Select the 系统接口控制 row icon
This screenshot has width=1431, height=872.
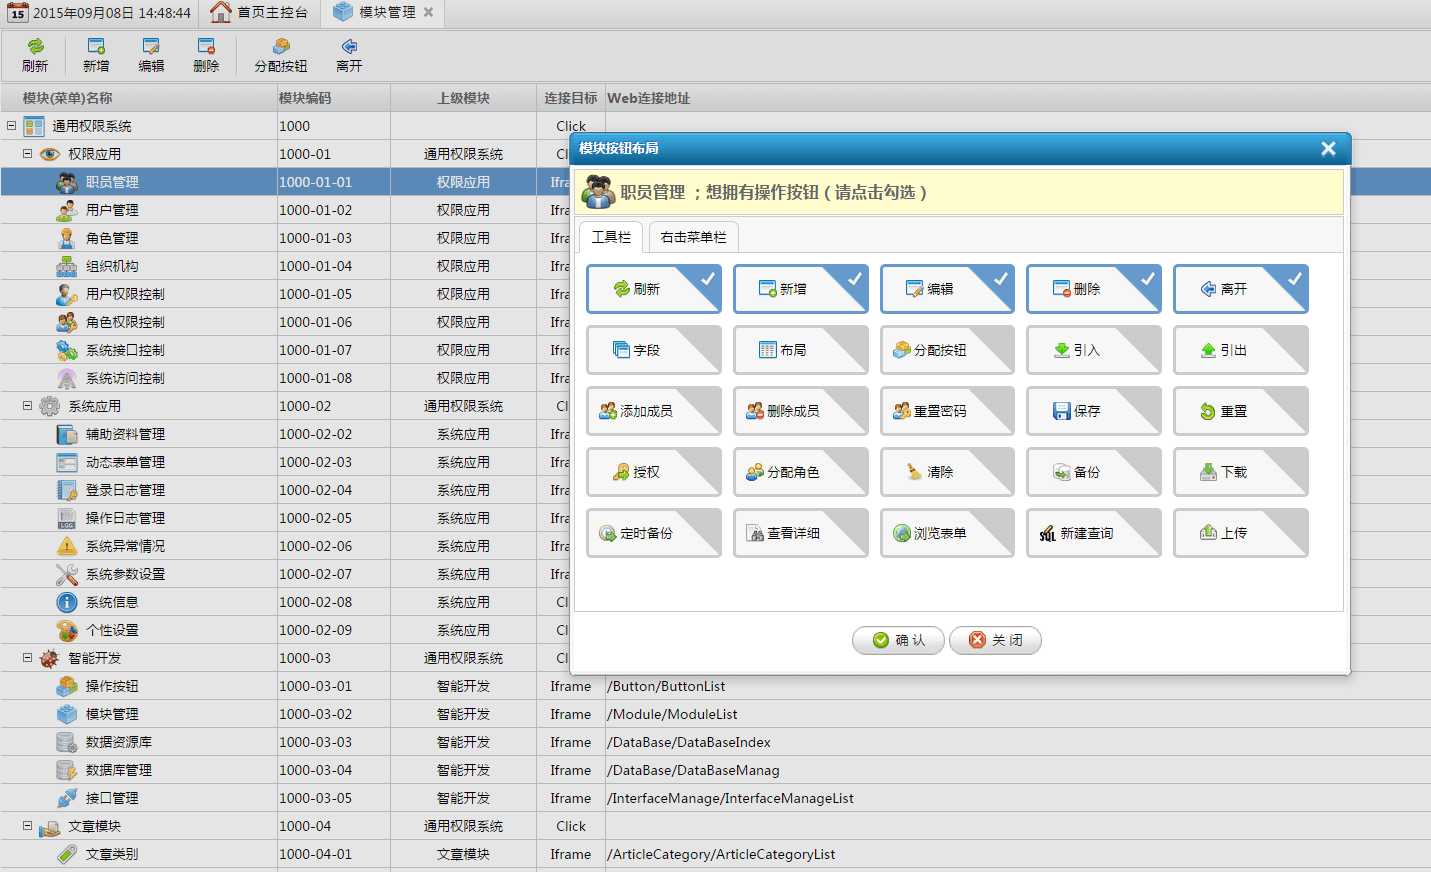[x=67, y=350]
